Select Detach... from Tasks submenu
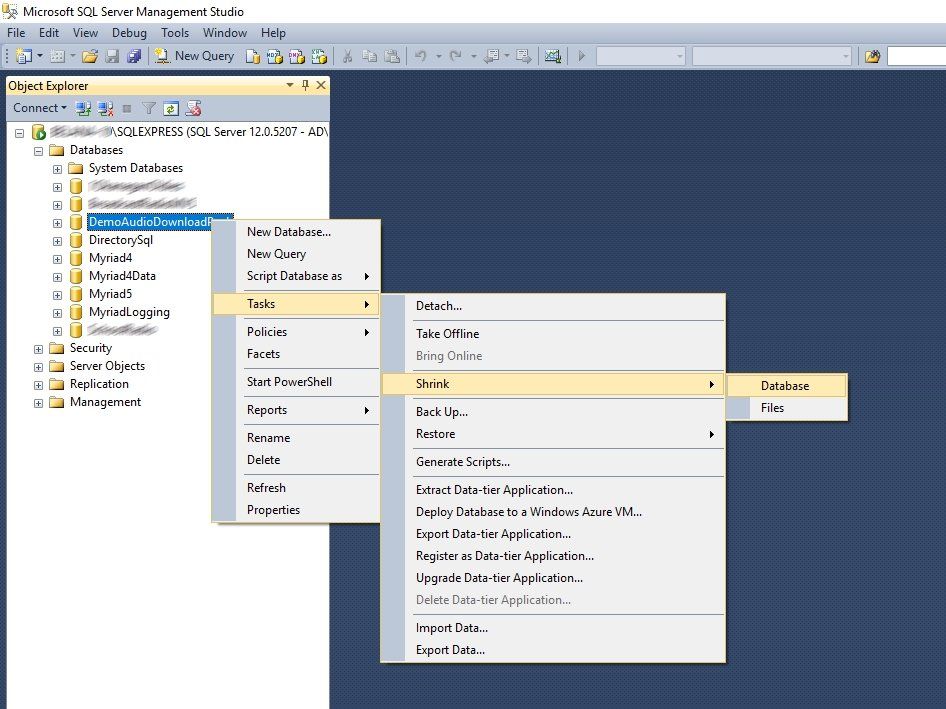The image size is (946, 709). 553,306
